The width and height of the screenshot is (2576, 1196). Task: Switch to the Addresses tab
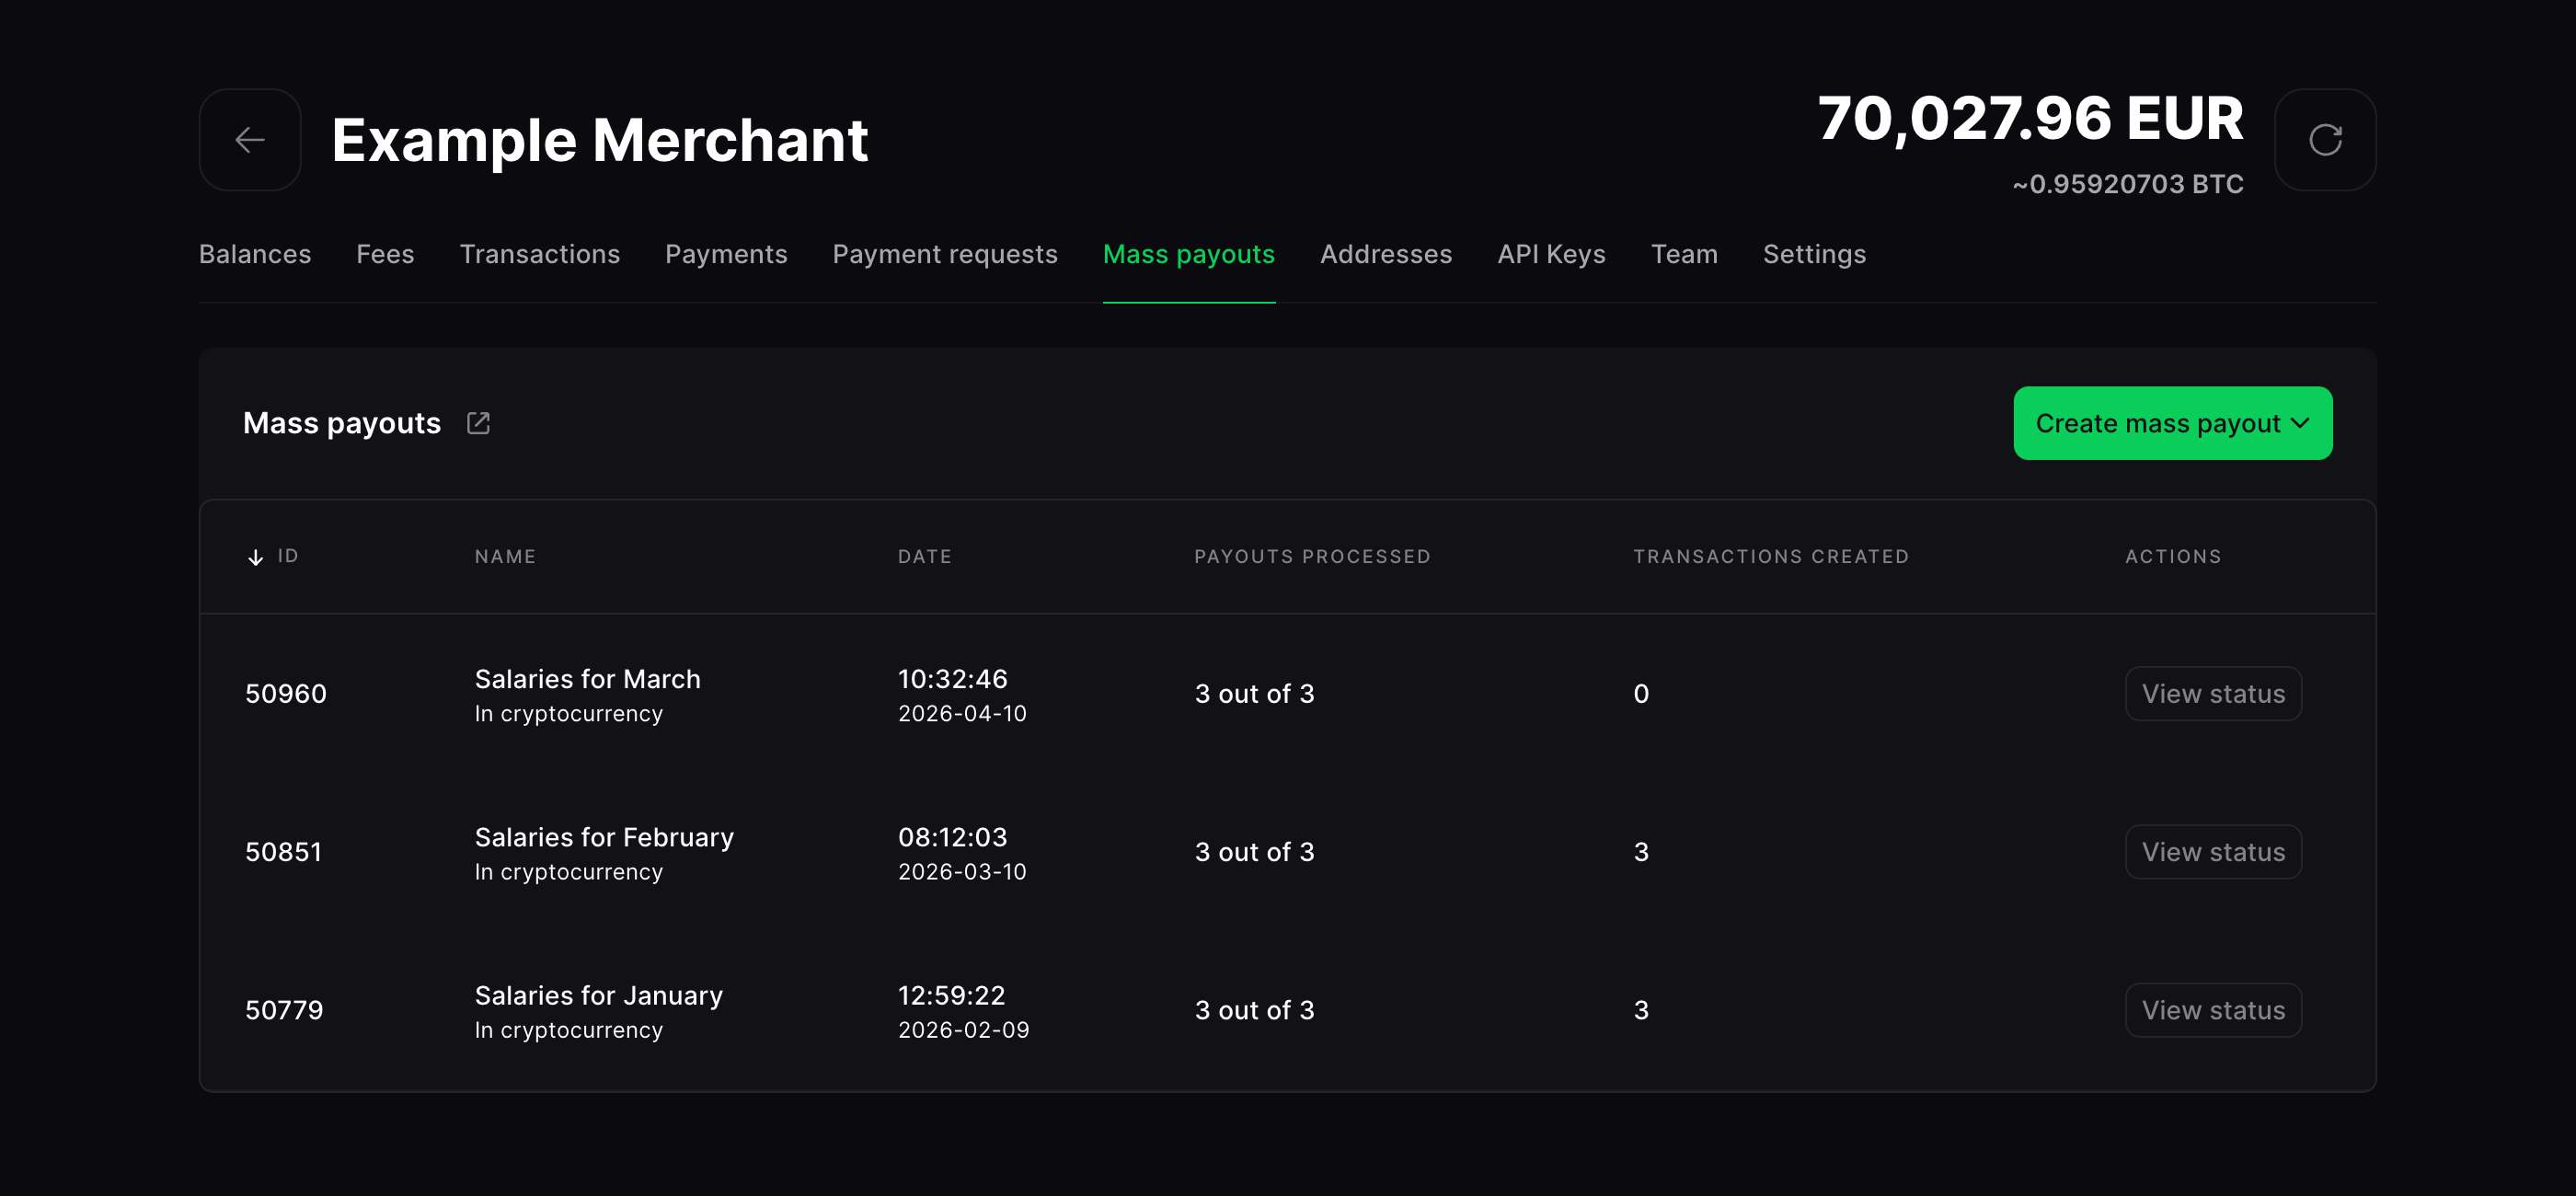tap(1385, 254)
